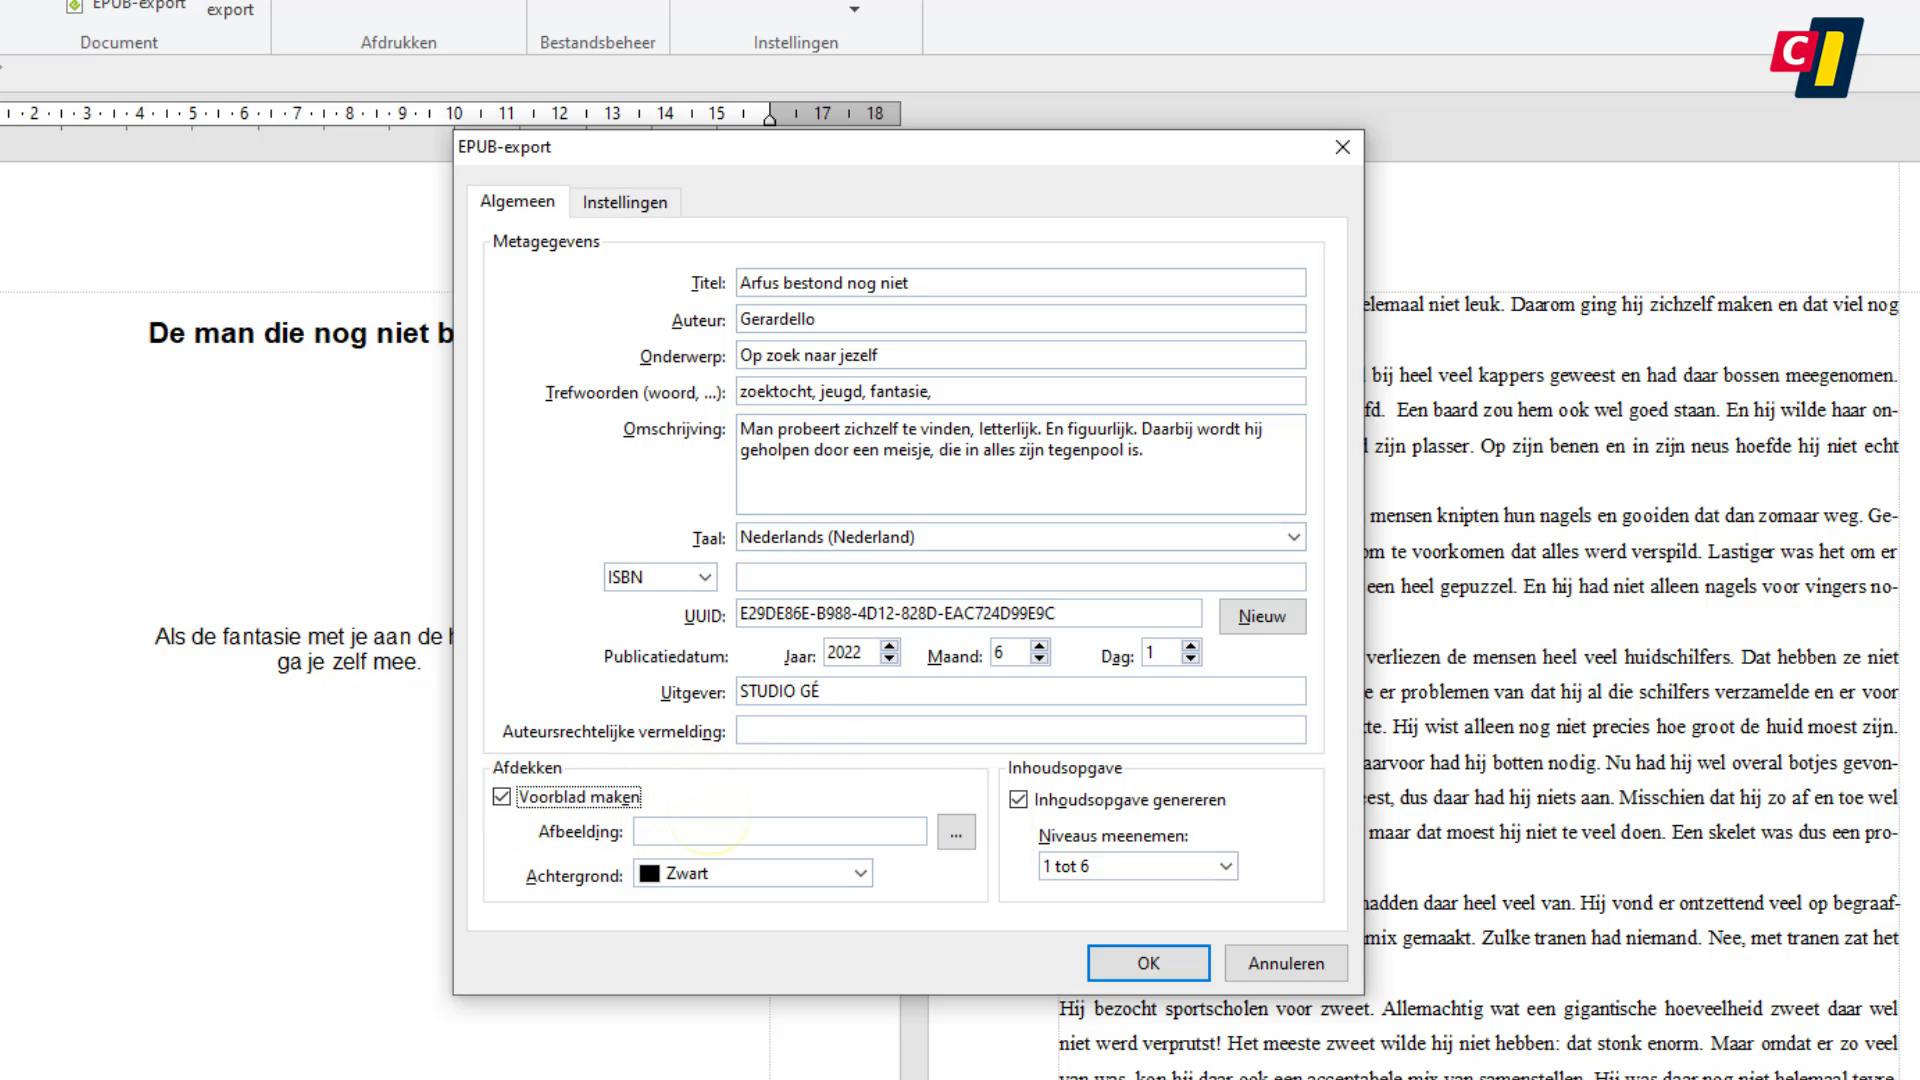1920x1080 pixels.
Task: Open the Taal dropdown showing Nederlands
Action: [x=1293, y=537]
